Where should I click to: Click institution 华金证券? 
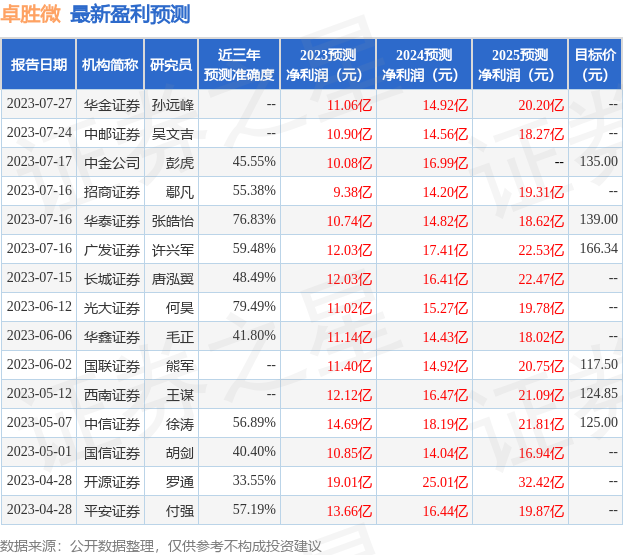click(x=112, y=105)
